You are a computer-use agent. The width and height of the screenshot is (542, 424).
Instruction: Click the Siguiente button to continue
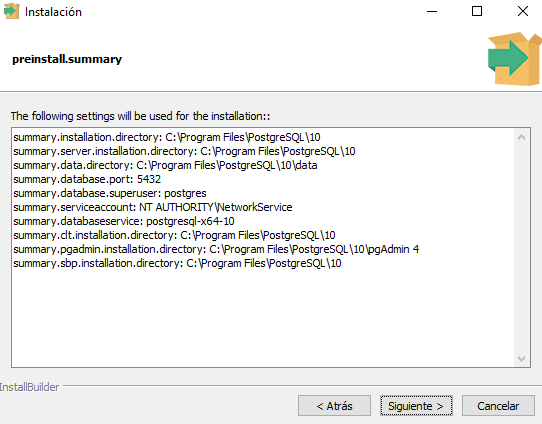click(x=416, y=406)
